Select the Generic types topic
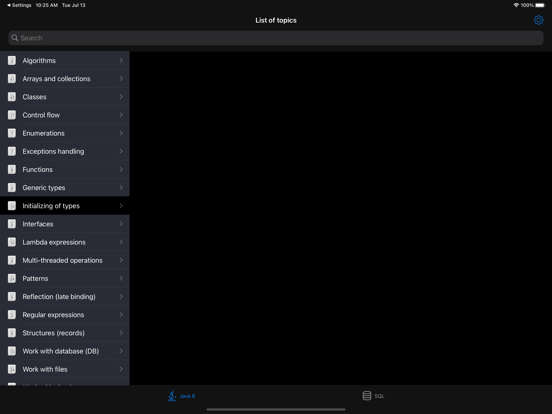This screenshot has height=414, width=552. pyautogui.click(x=65, y=188)
